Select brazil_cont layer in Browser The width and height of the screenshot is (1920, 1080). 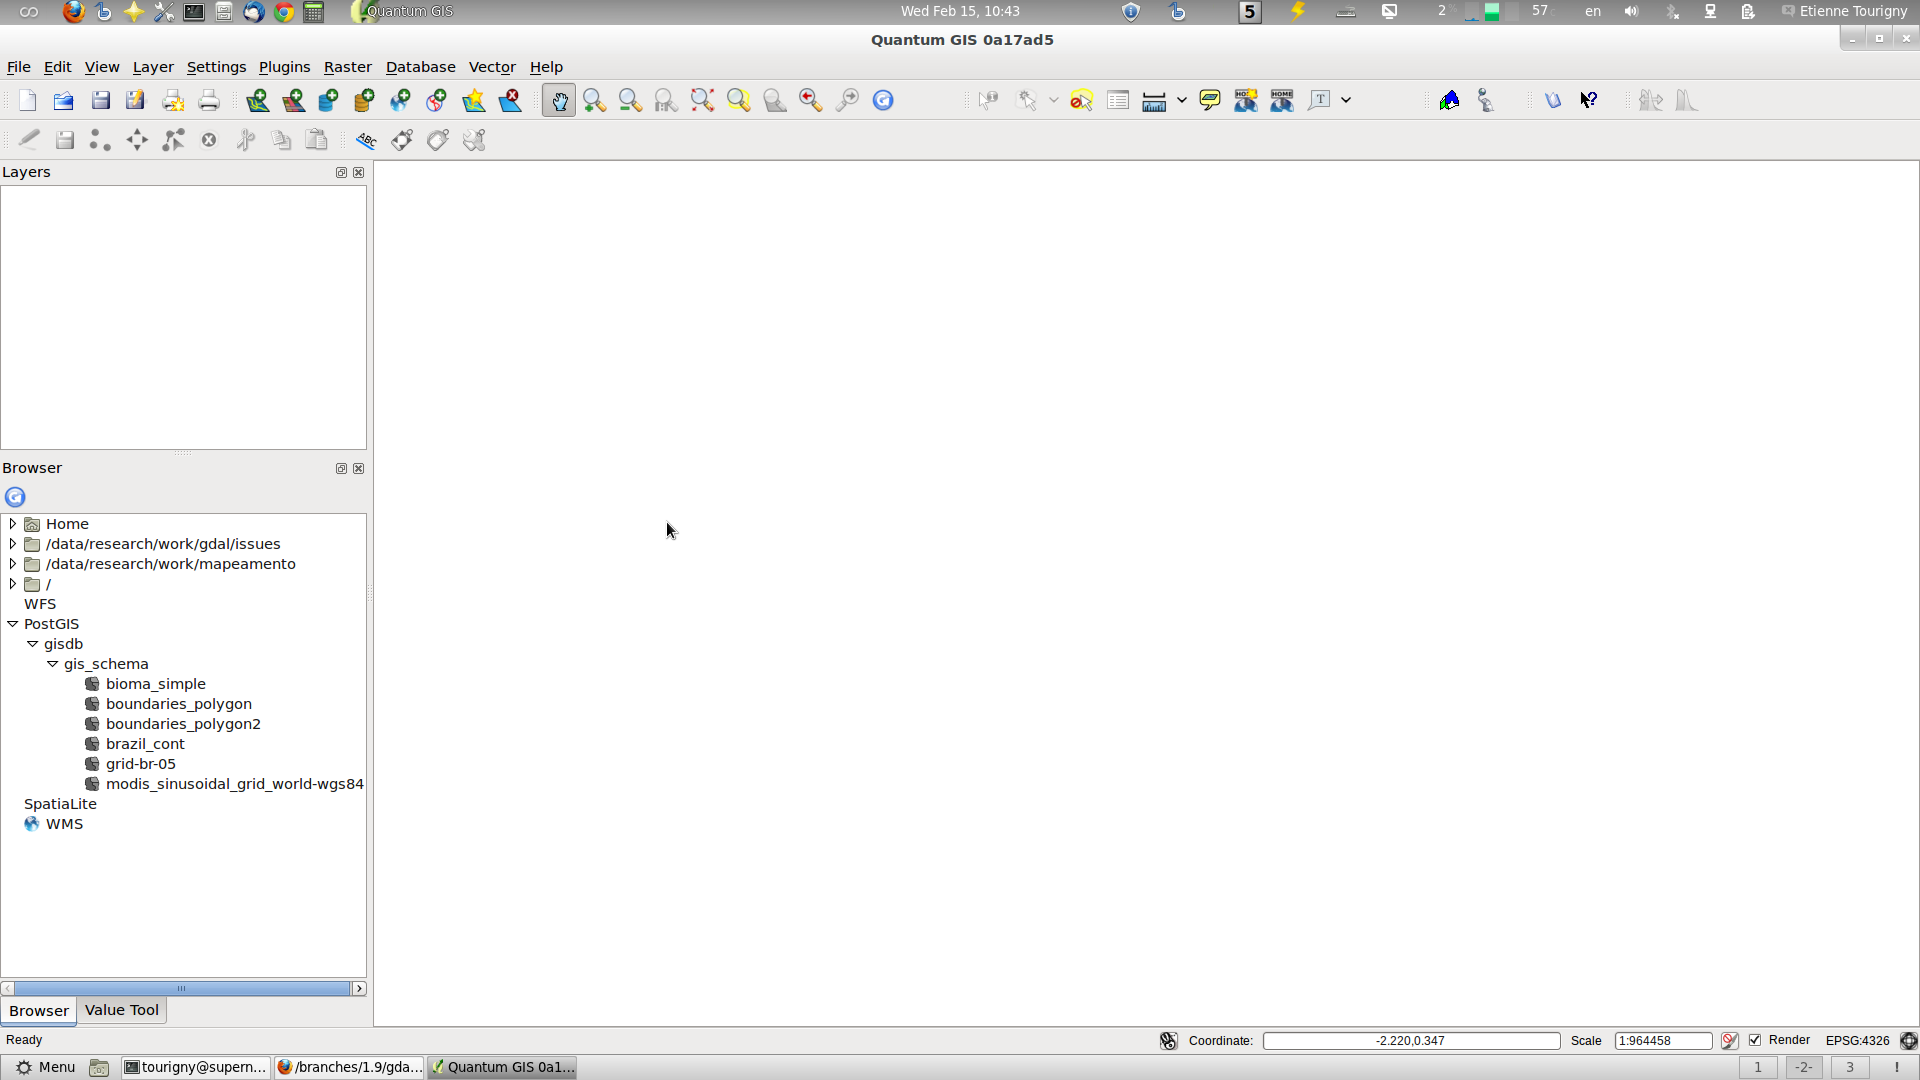pos(145,744)
